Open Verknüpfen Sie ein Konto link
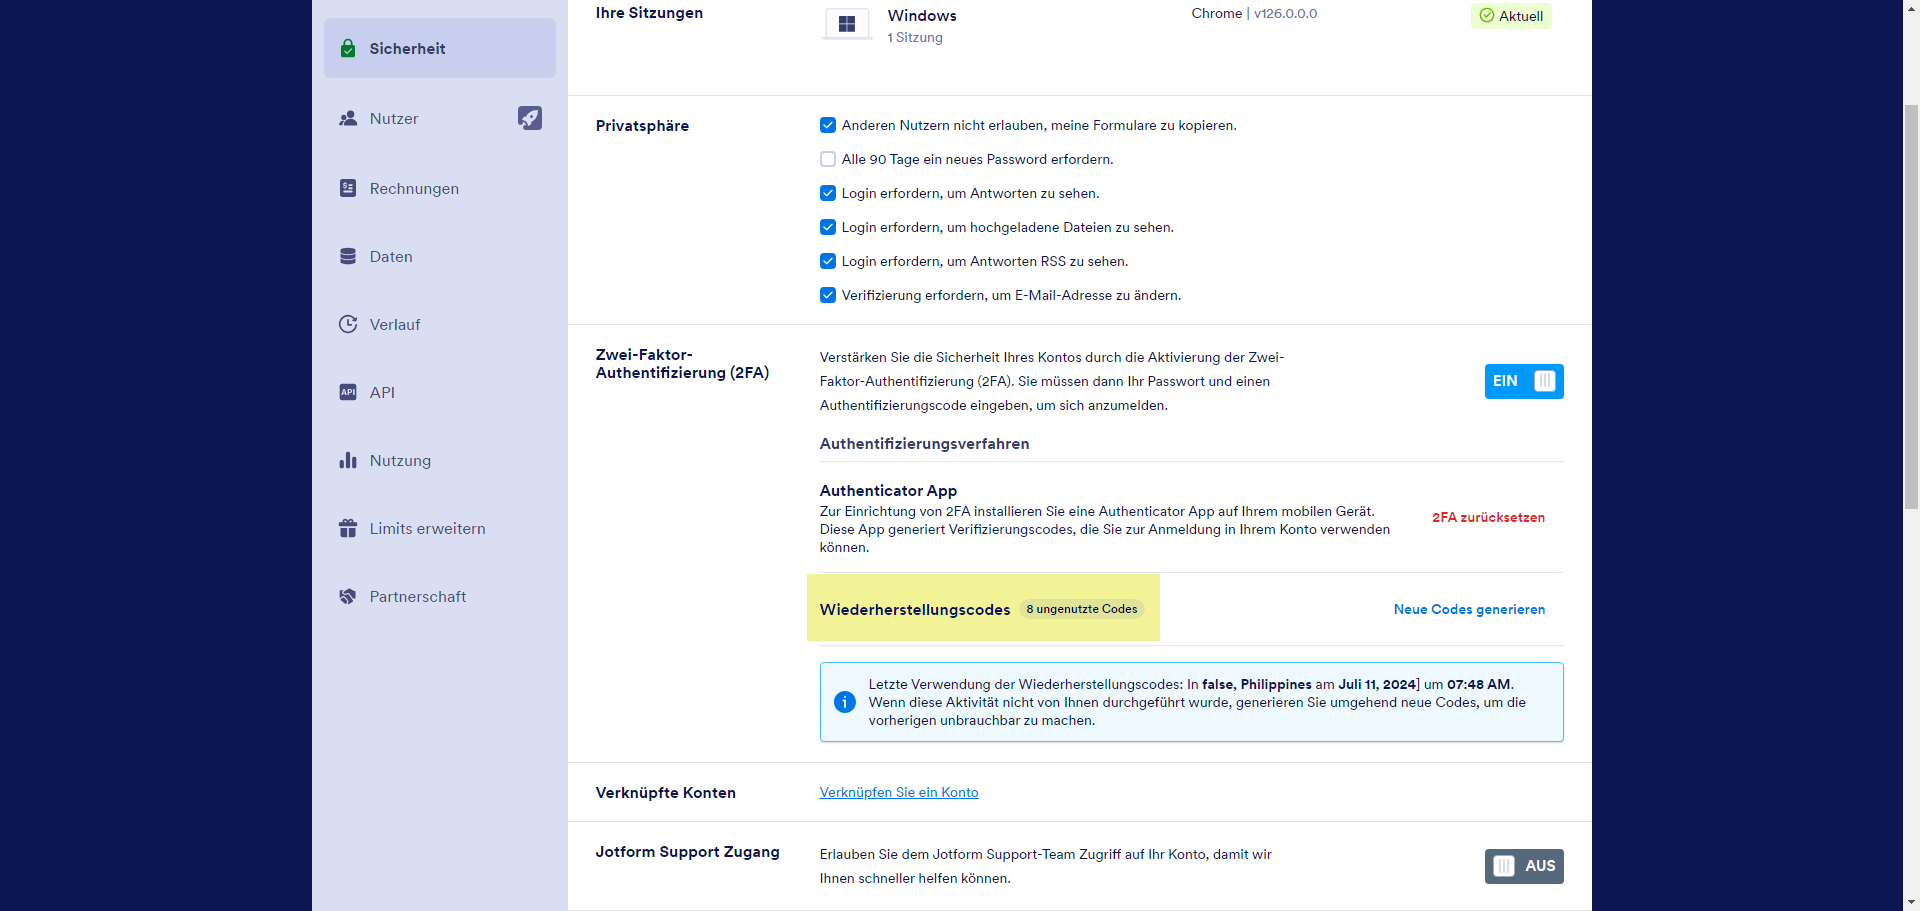The height and width of the screenshot is (911, 1920). point(899,792)
